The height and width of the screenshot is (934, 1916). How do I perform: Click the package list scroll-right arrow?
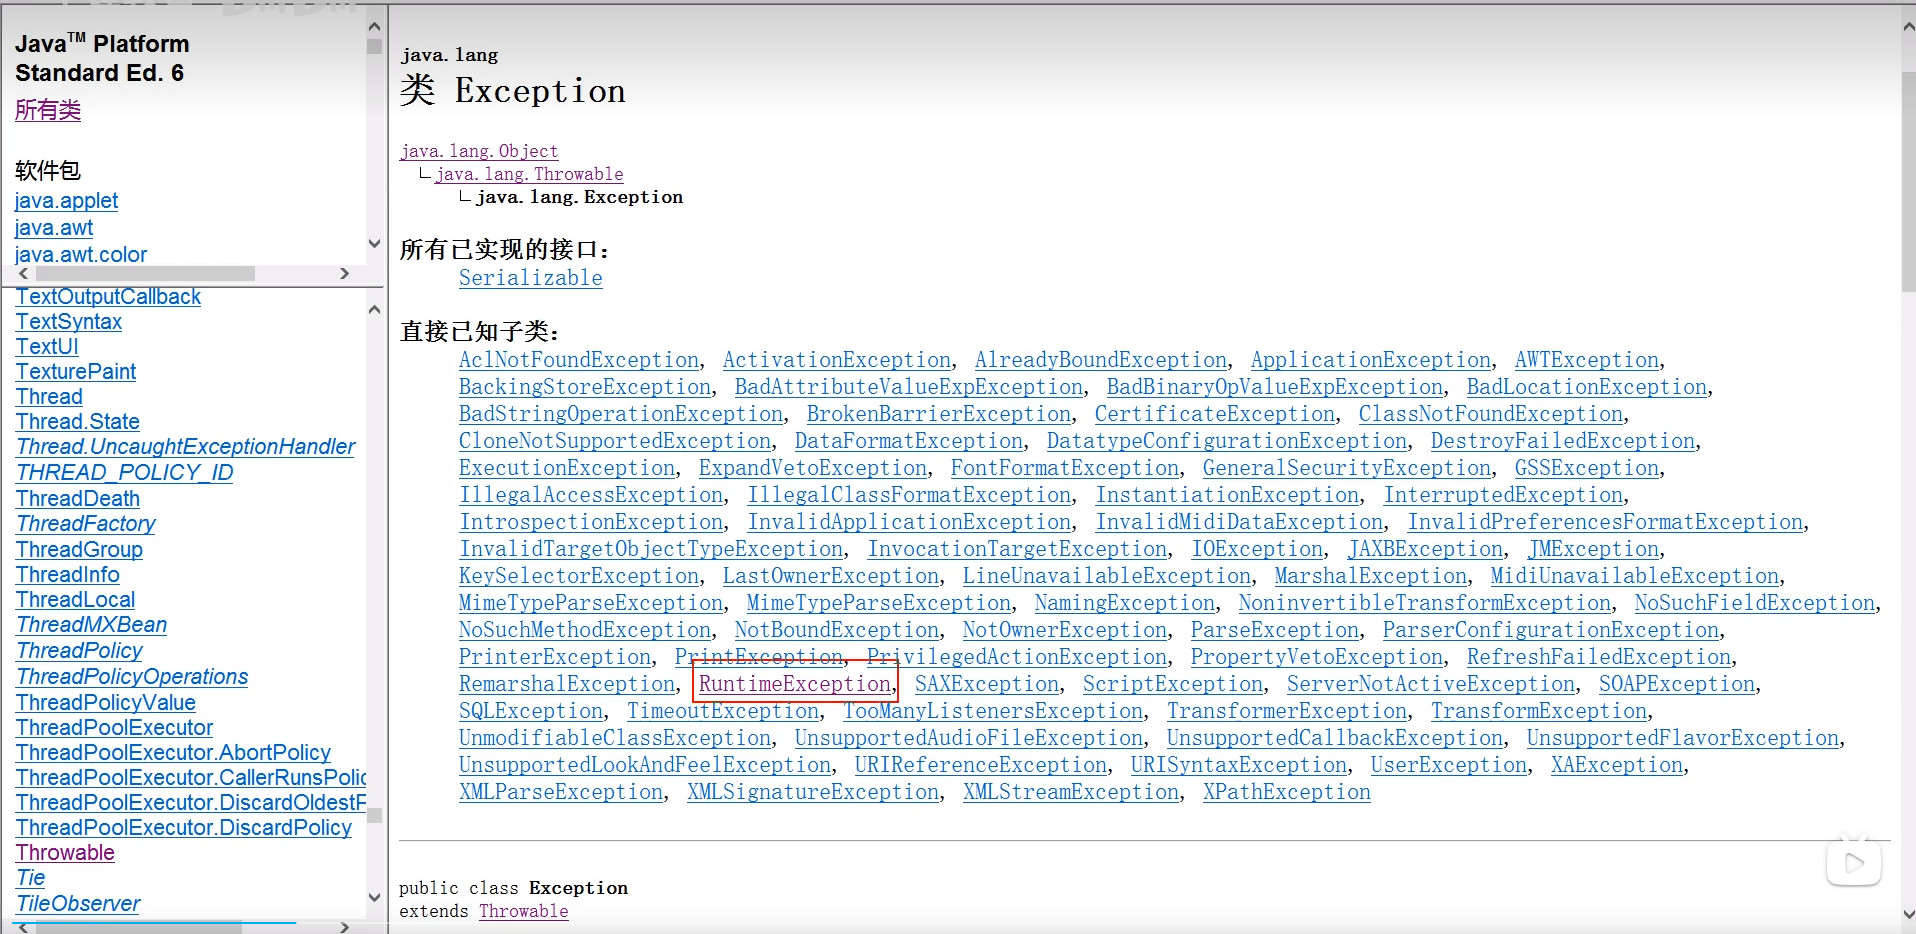tap(345, 273)
